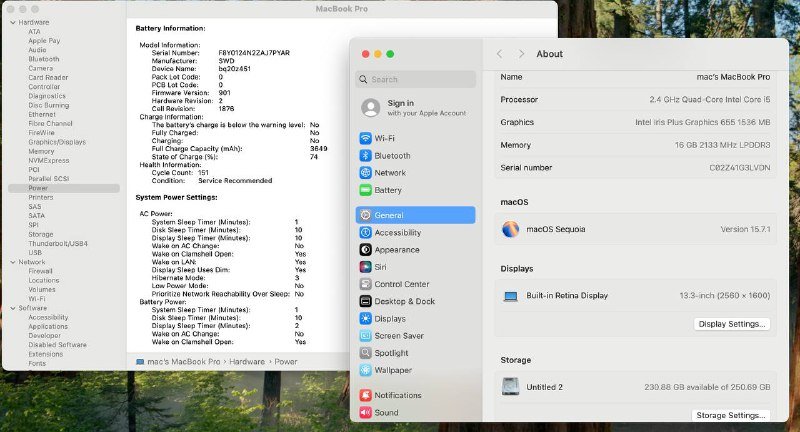Go forward using the right chevron in About
The width and height of the screenshot is (800, 432).
(x=521, y=54)
